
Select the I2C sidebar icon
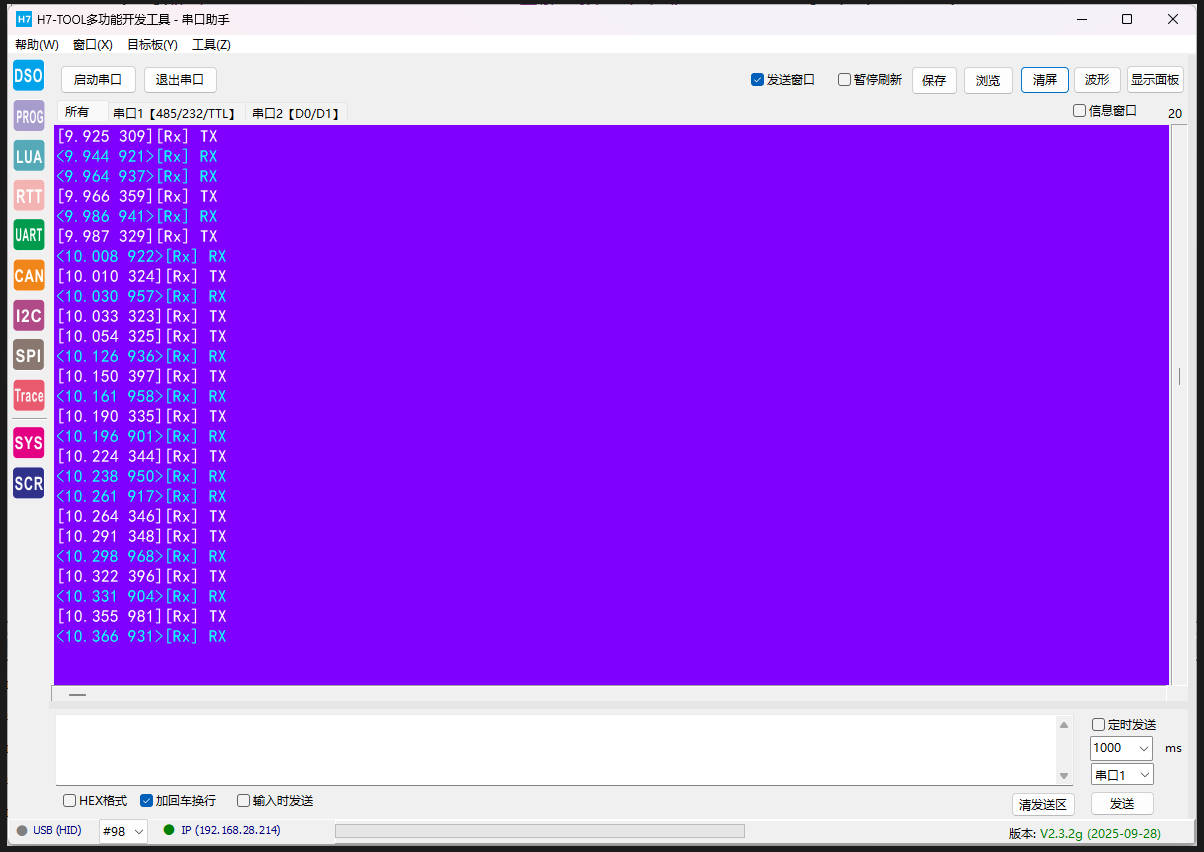(28, 316)
